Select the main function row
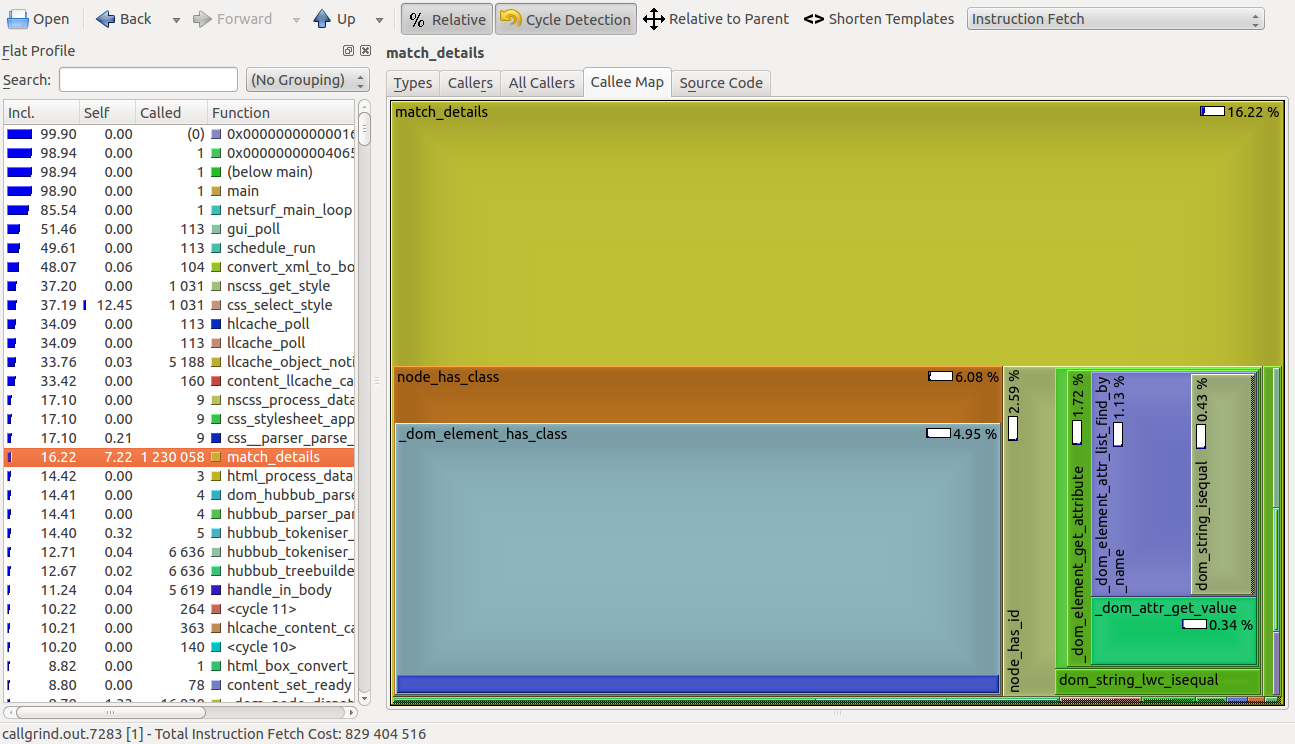Screen dimensions: 1295x744 tap(180, 191)
